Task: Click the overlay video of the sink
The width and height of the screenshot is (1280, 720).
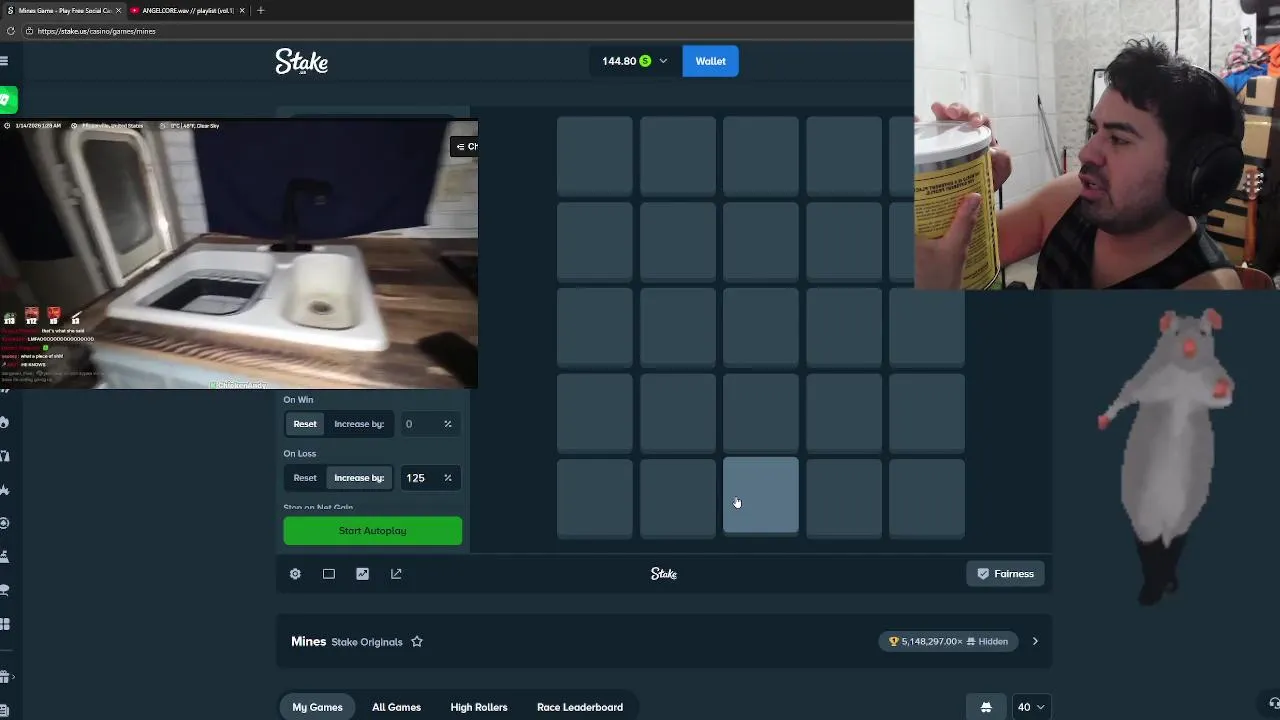Action: click(239, 254)
